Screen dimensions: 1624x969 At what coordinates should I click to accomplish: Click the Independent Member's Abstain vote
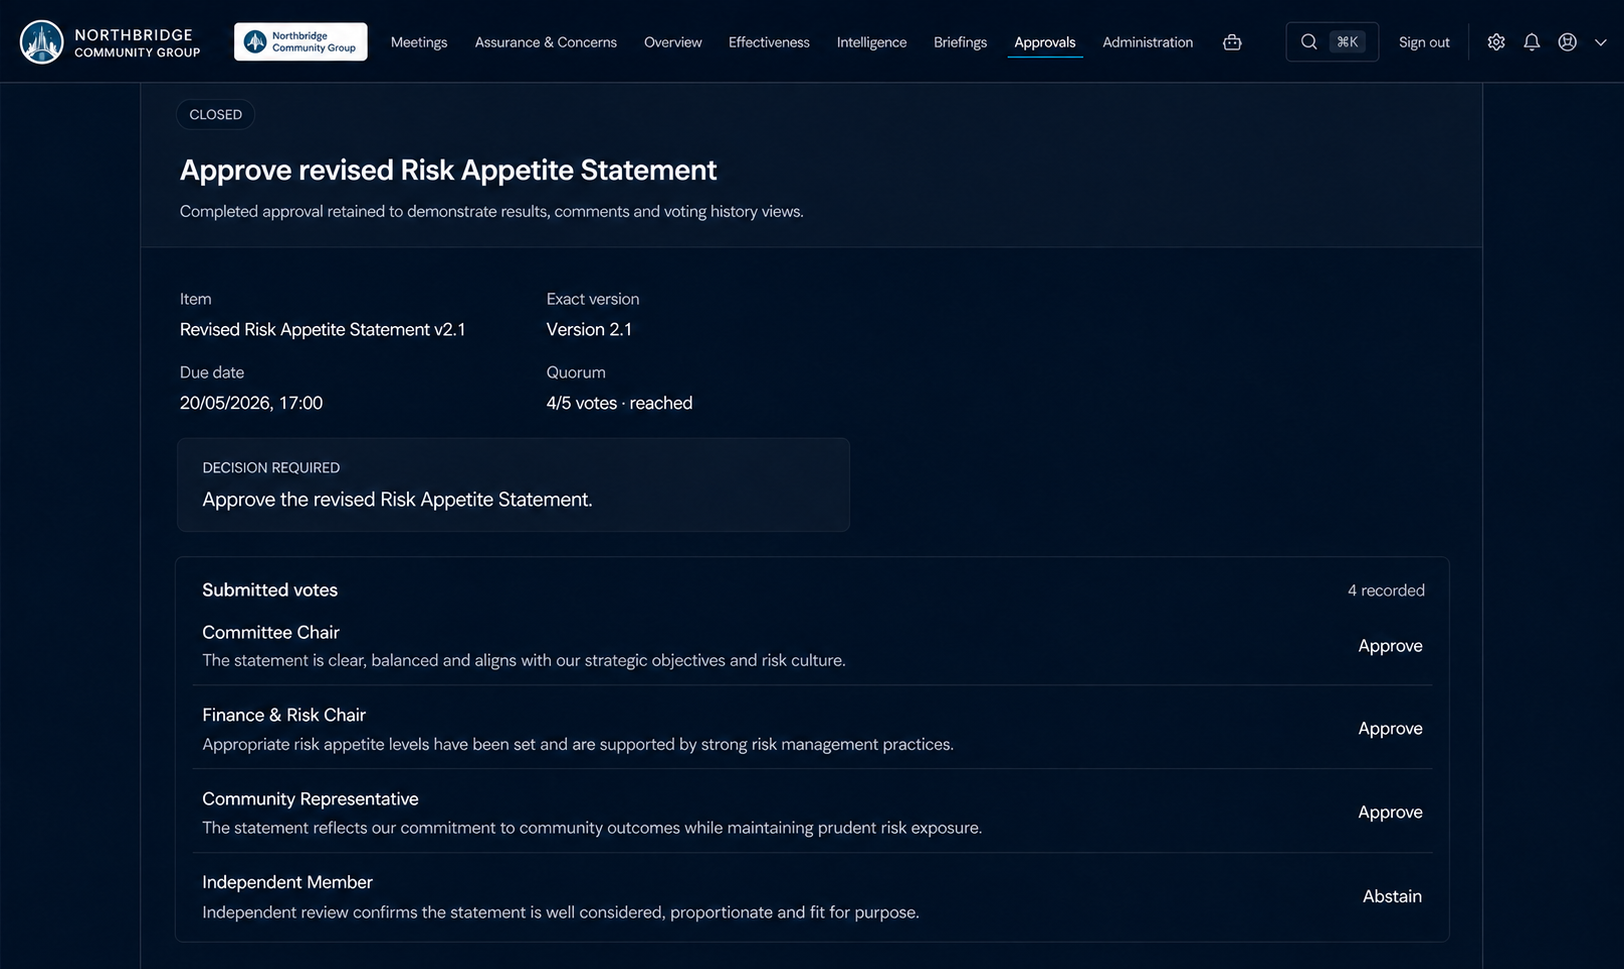tap(1392, 896)
